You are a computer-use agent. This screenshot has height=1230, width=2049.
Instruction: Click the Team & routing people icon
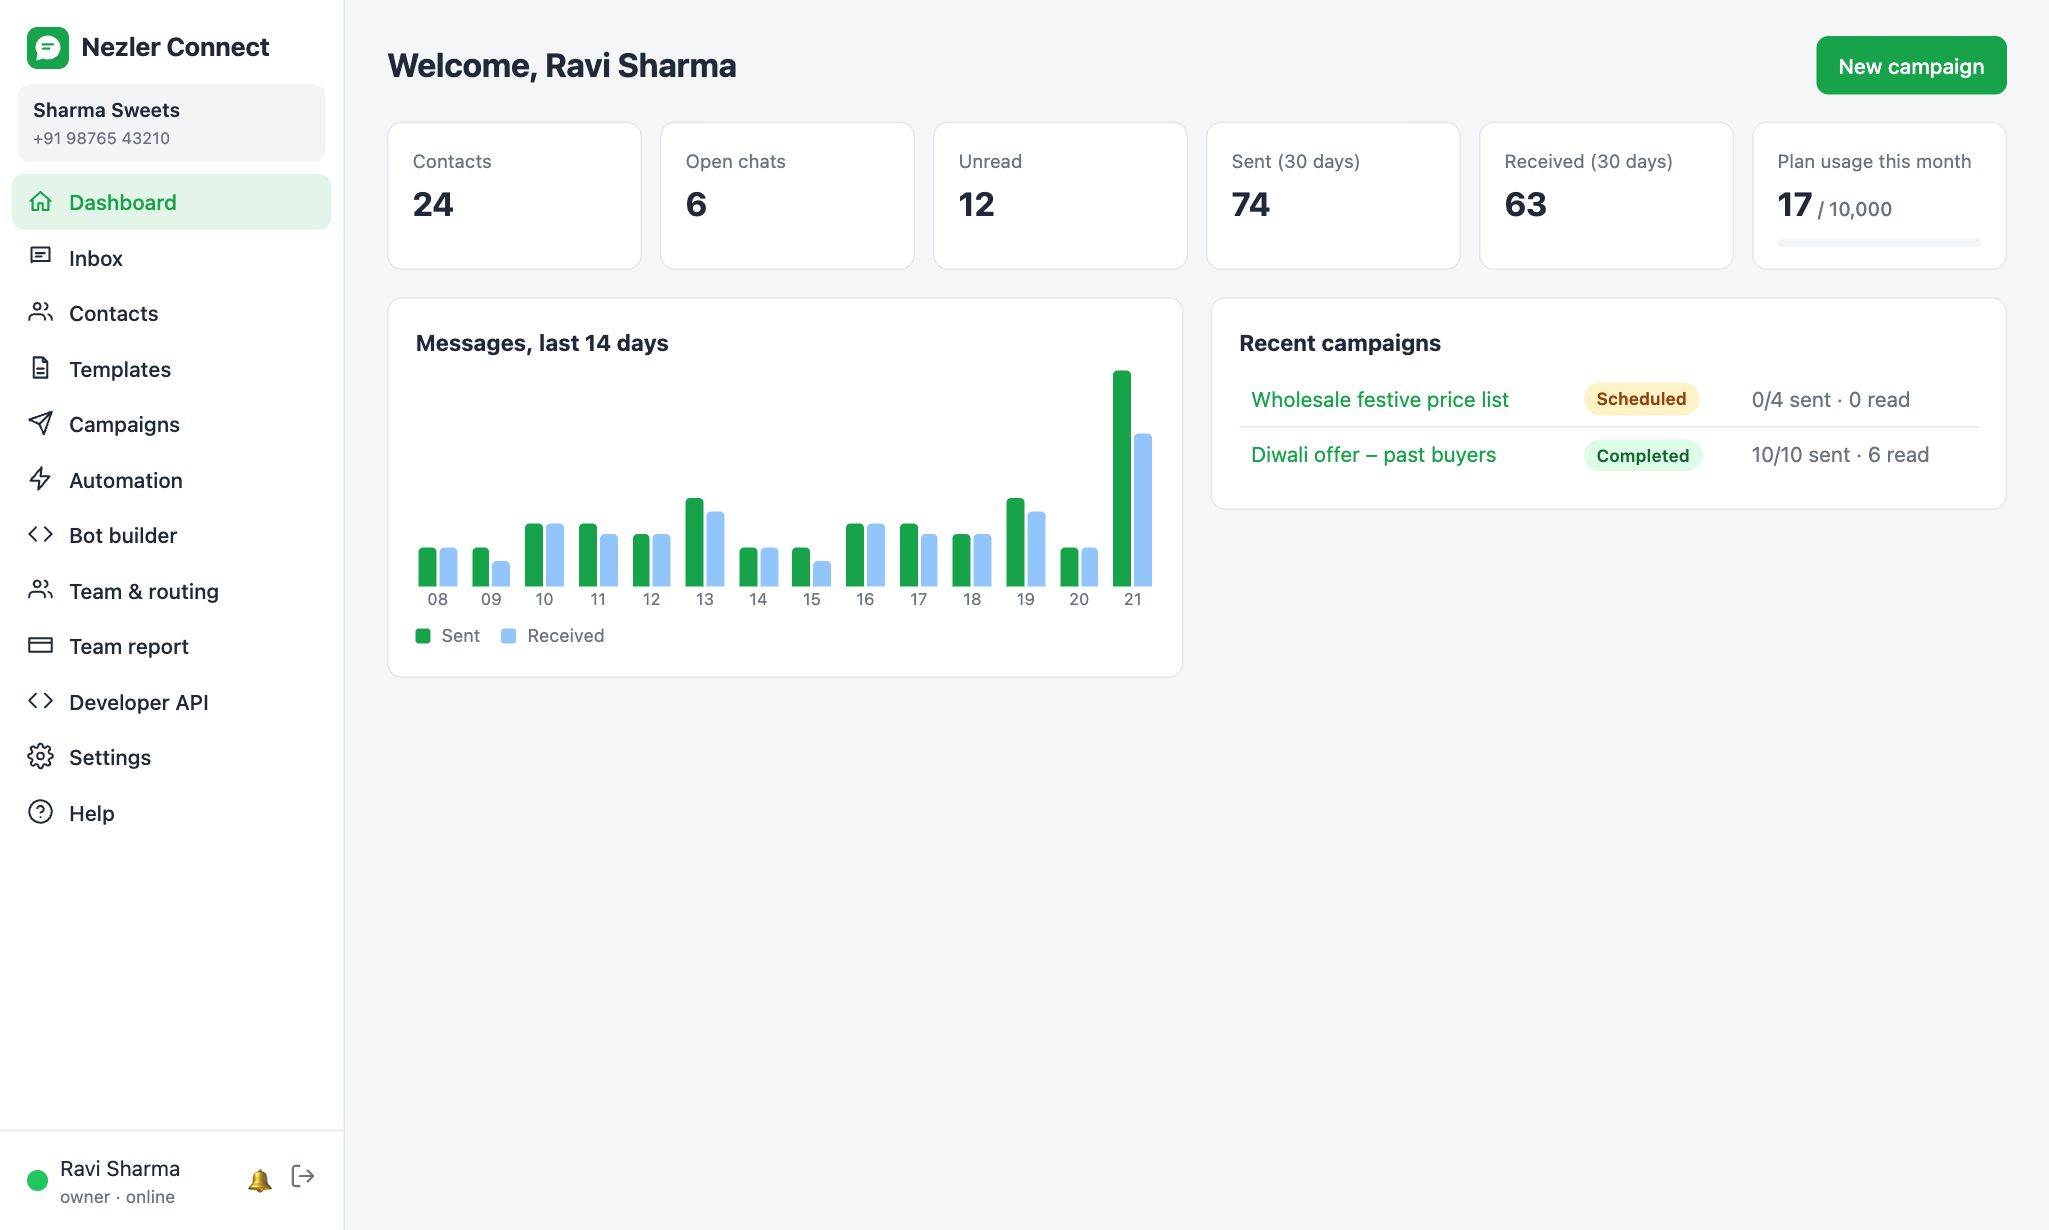[x=40, y=590]
